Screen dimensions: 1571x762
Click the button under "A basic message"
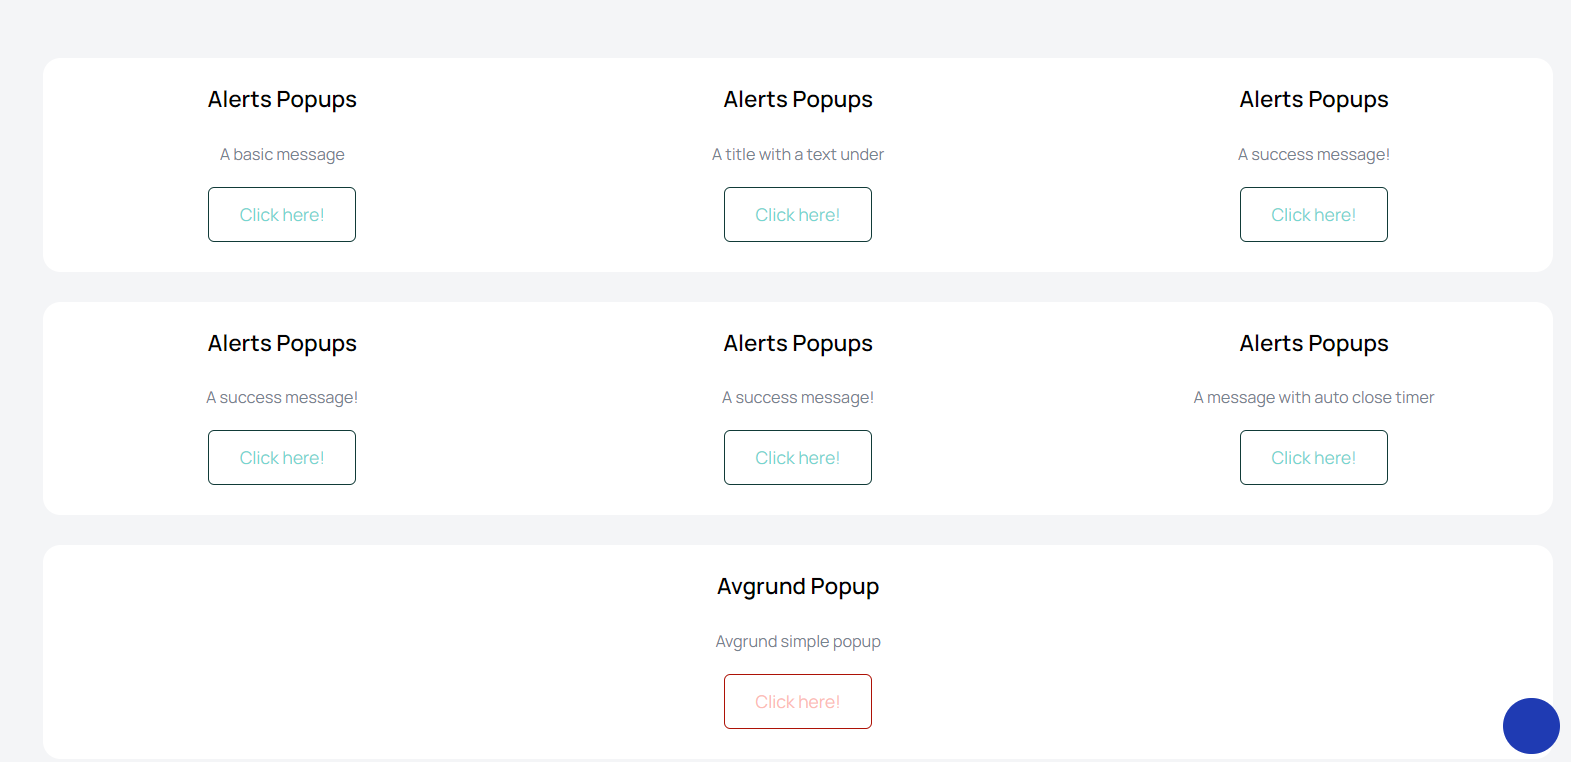[x=282, y=215]
